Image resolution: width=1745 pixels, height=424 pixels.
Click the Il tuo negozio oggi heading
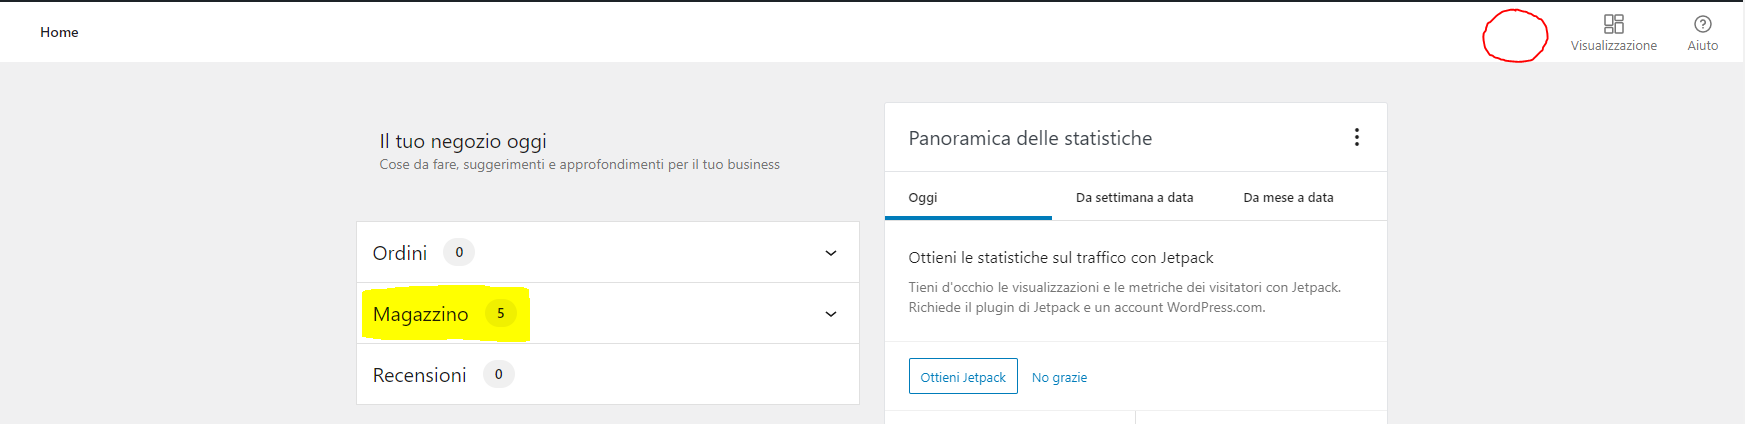[463, 141]
